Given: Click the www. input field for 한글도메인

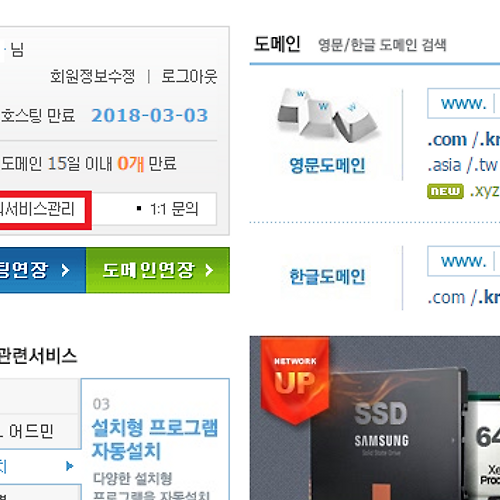Looking at the screenshot, I should tap(464, 261).
